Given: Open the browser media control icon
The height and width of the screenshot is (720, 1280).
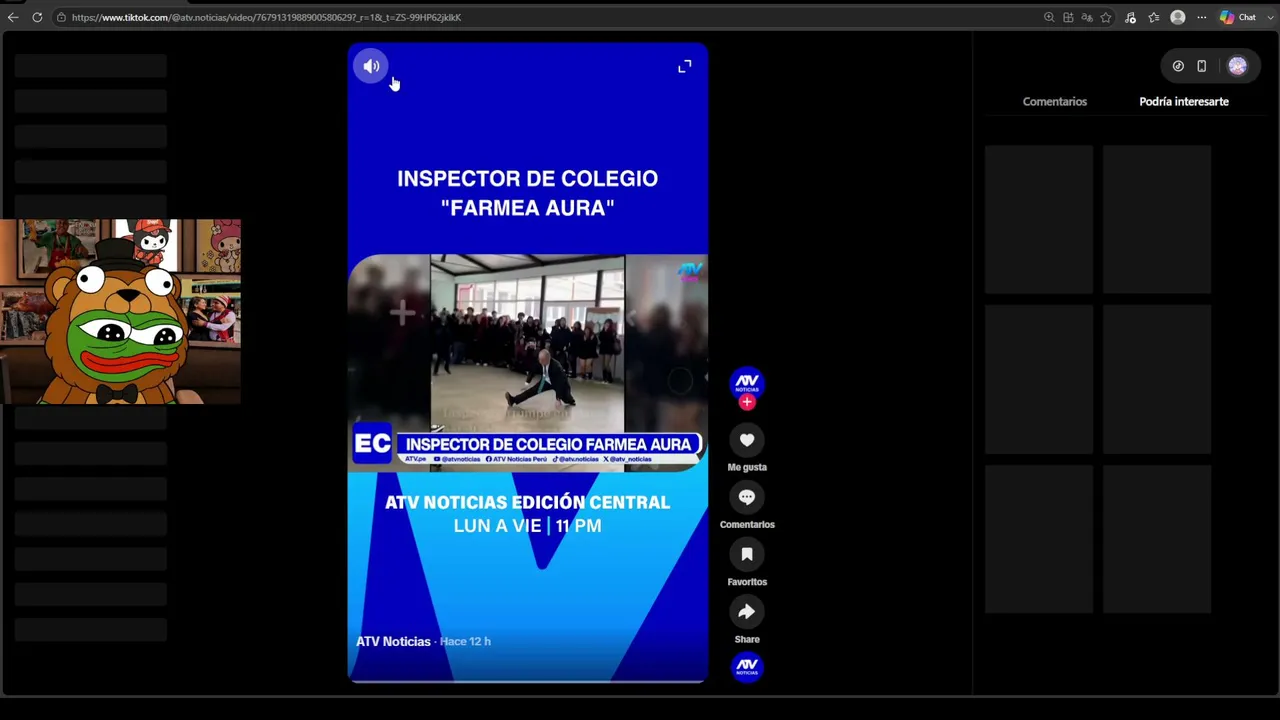Looking at the screenshot, I should (1131, 17).
